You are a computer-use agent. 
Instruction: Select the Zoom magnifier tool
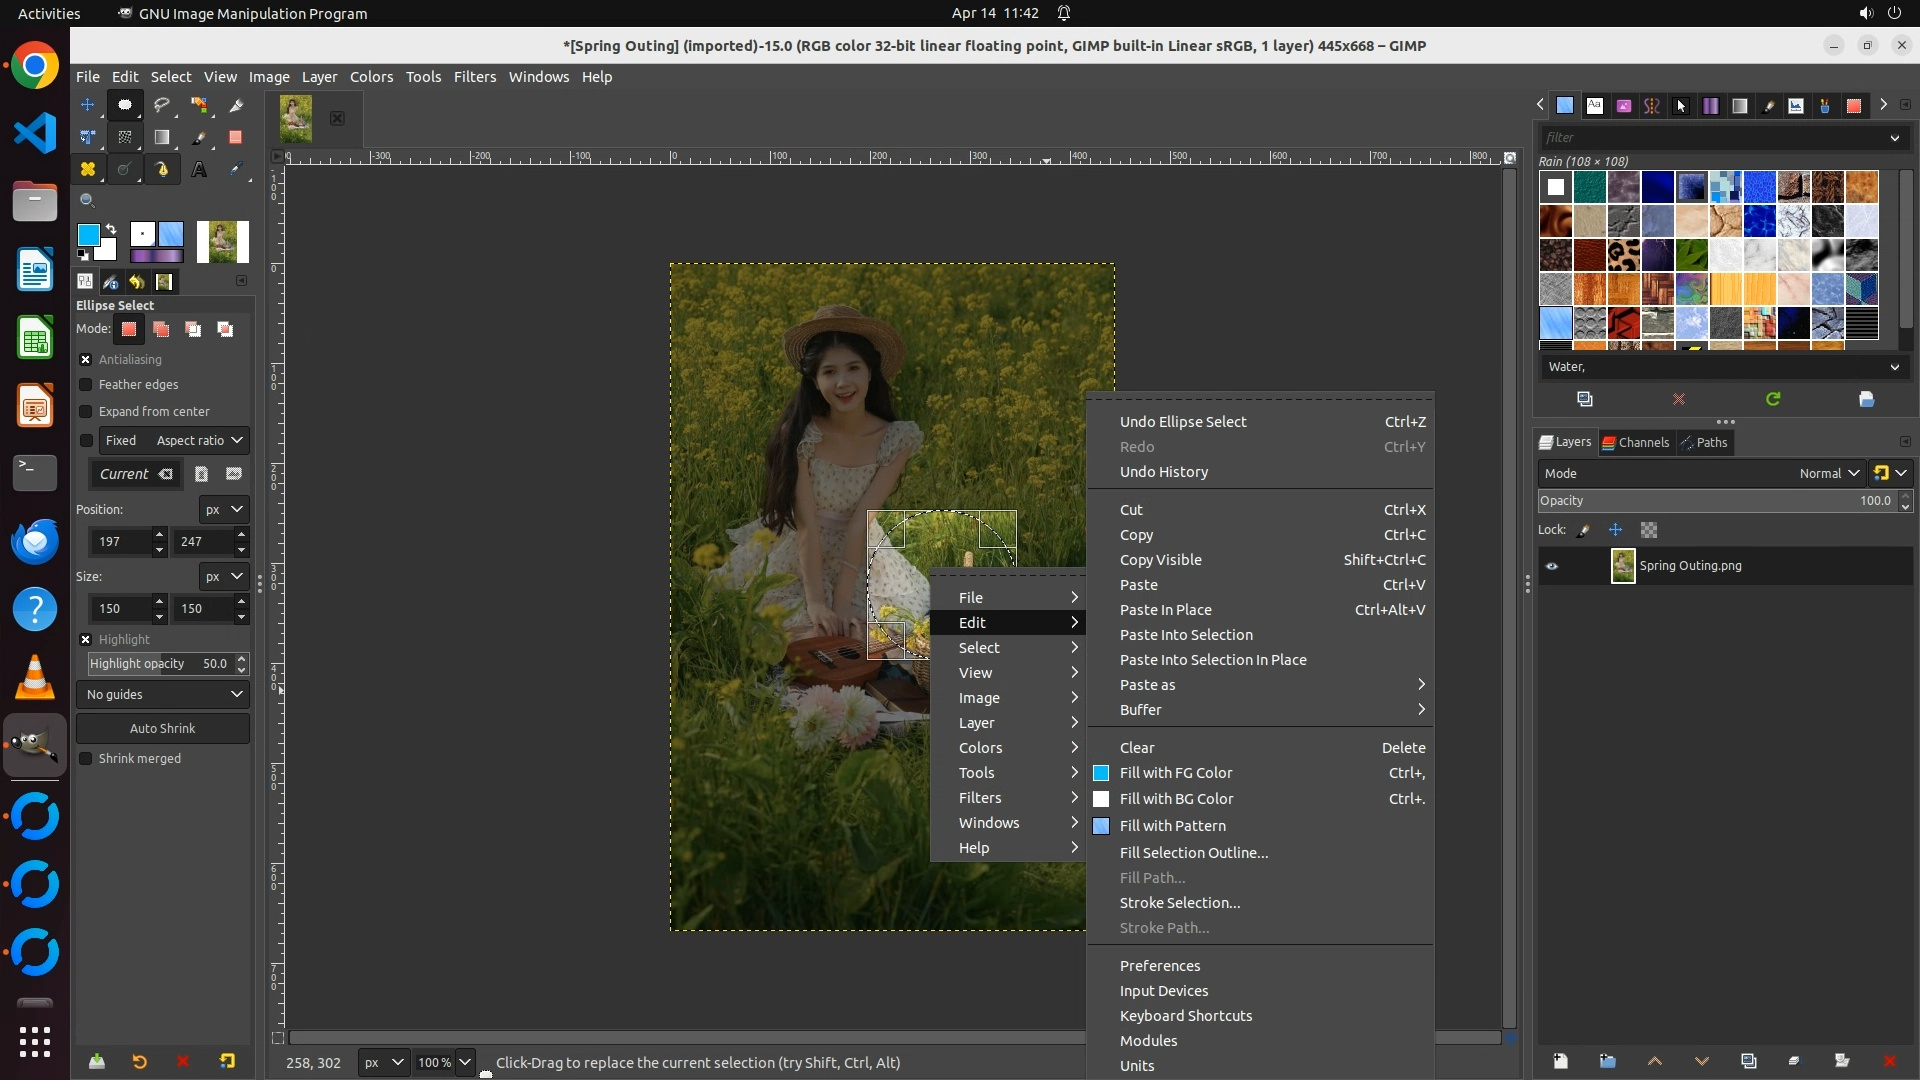(x=87, y=201)
